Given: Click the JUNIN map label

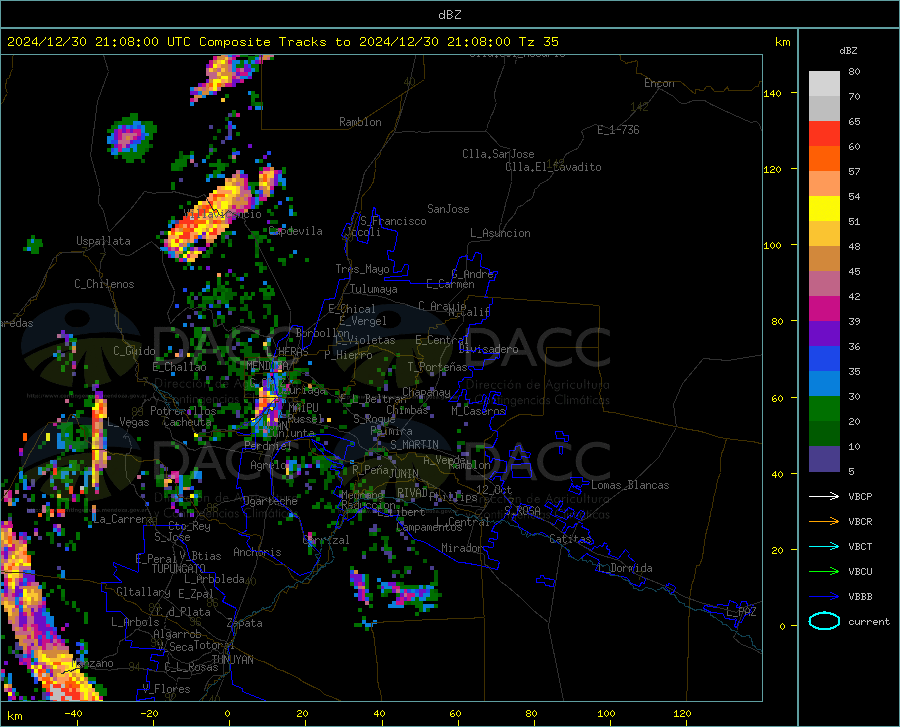Looking at the screenshot, I should [x=404, y=473].
